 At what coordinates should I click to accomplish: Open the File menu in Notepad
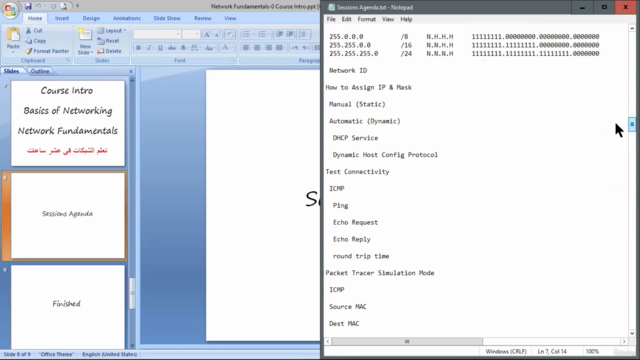click(x=331, y=19)
